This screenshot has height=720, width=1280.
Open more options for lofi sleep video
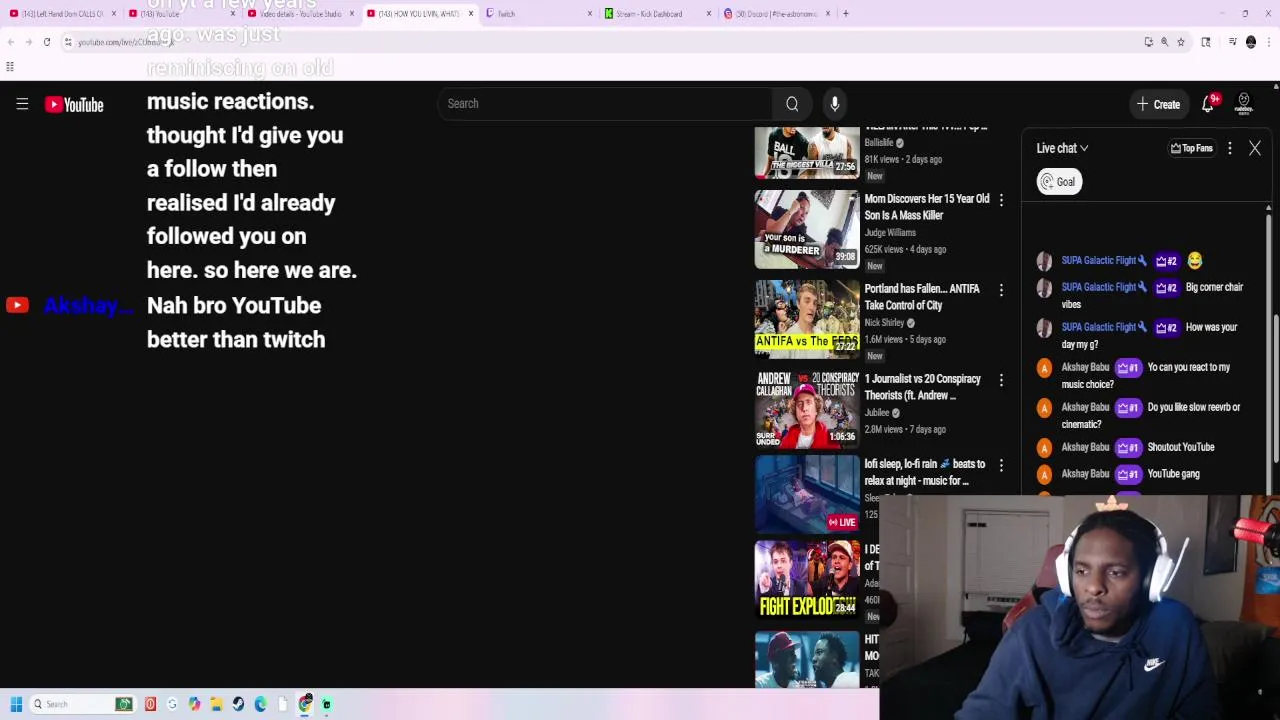[1001, 465]
